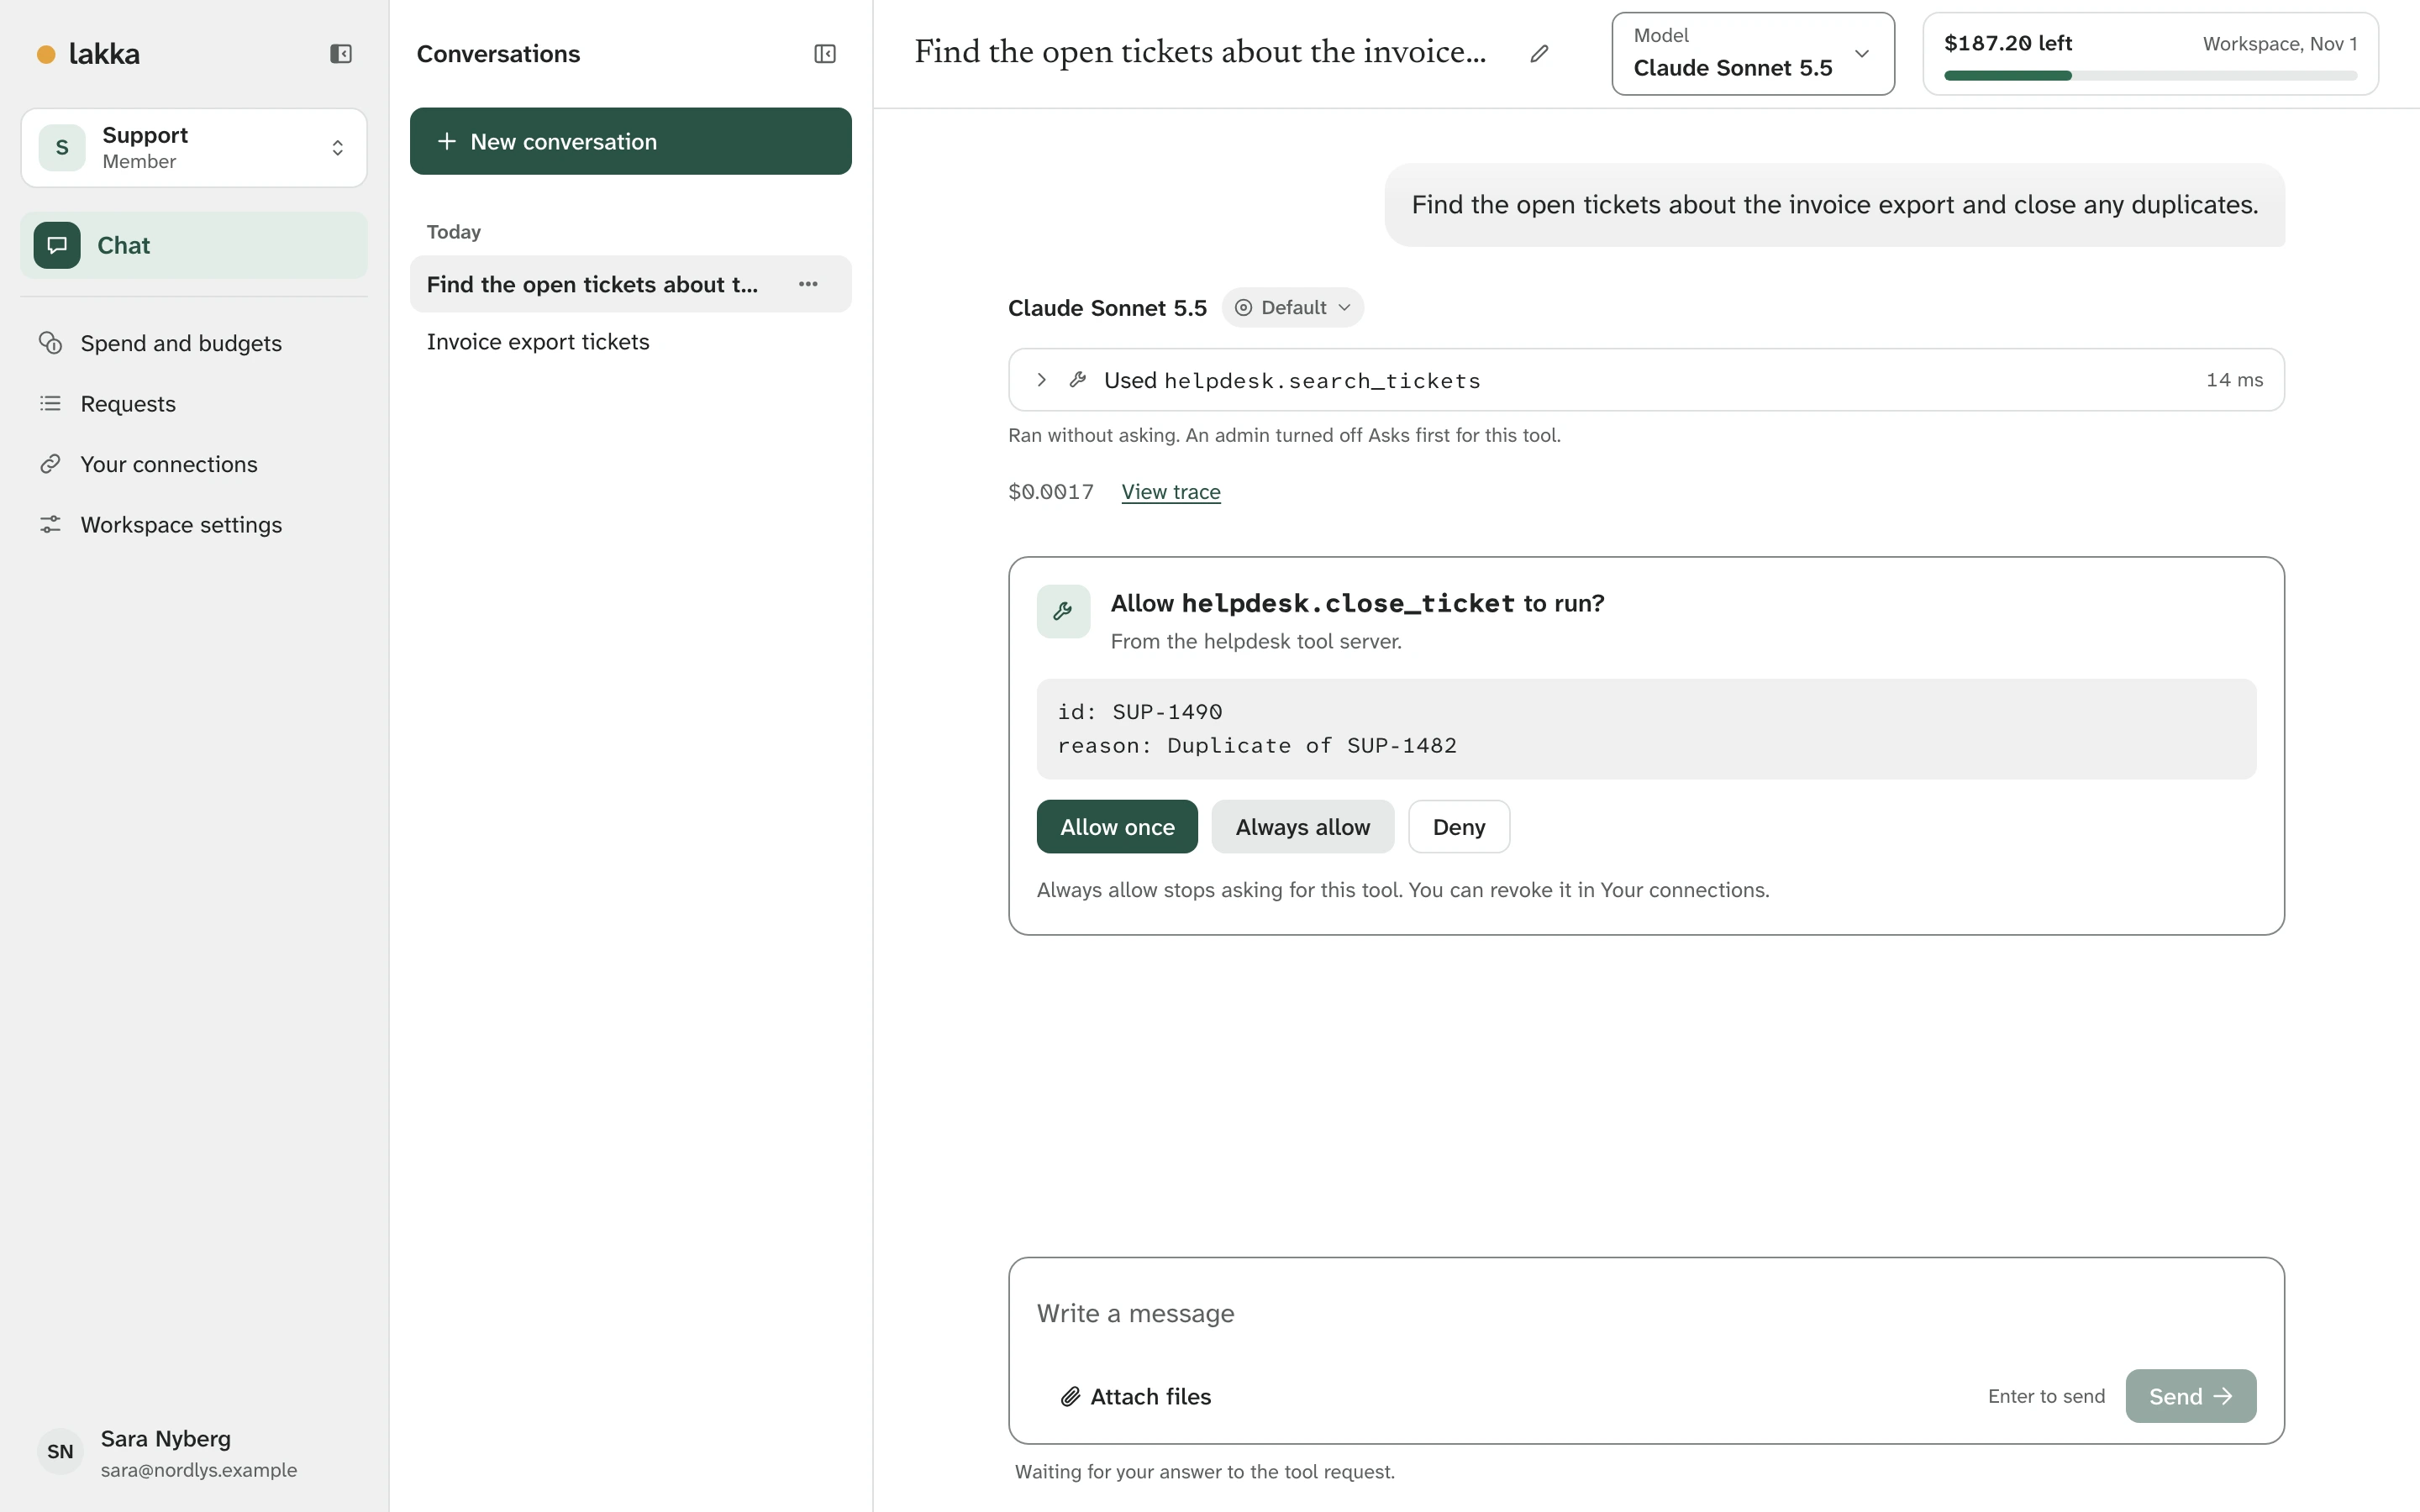This screenshot has height=1512, width=2420.
Task: Click the Sara Nyberg account name
Action: coord(166,1438)
